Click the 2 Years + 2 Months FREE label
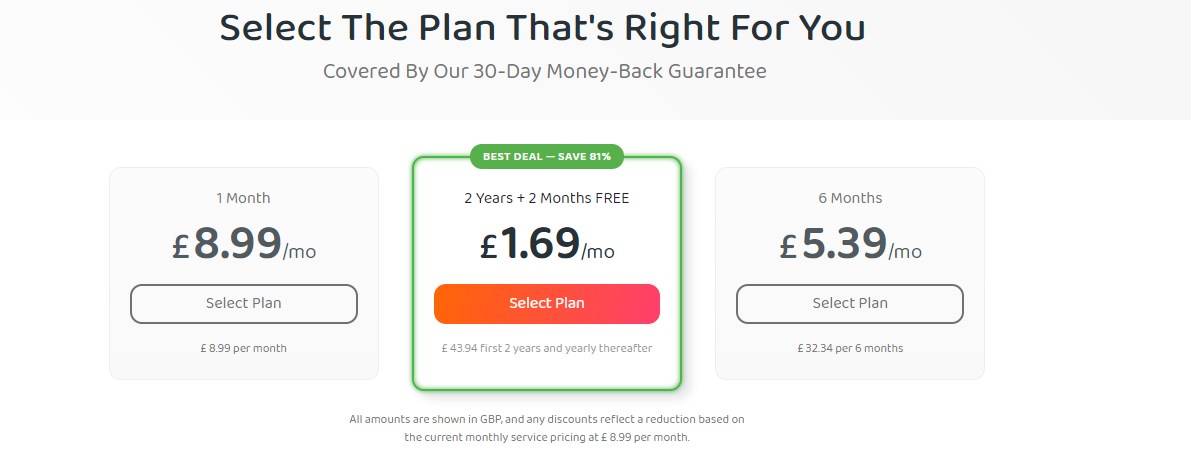The image size is (1191, 466). (x=546, y=198)
